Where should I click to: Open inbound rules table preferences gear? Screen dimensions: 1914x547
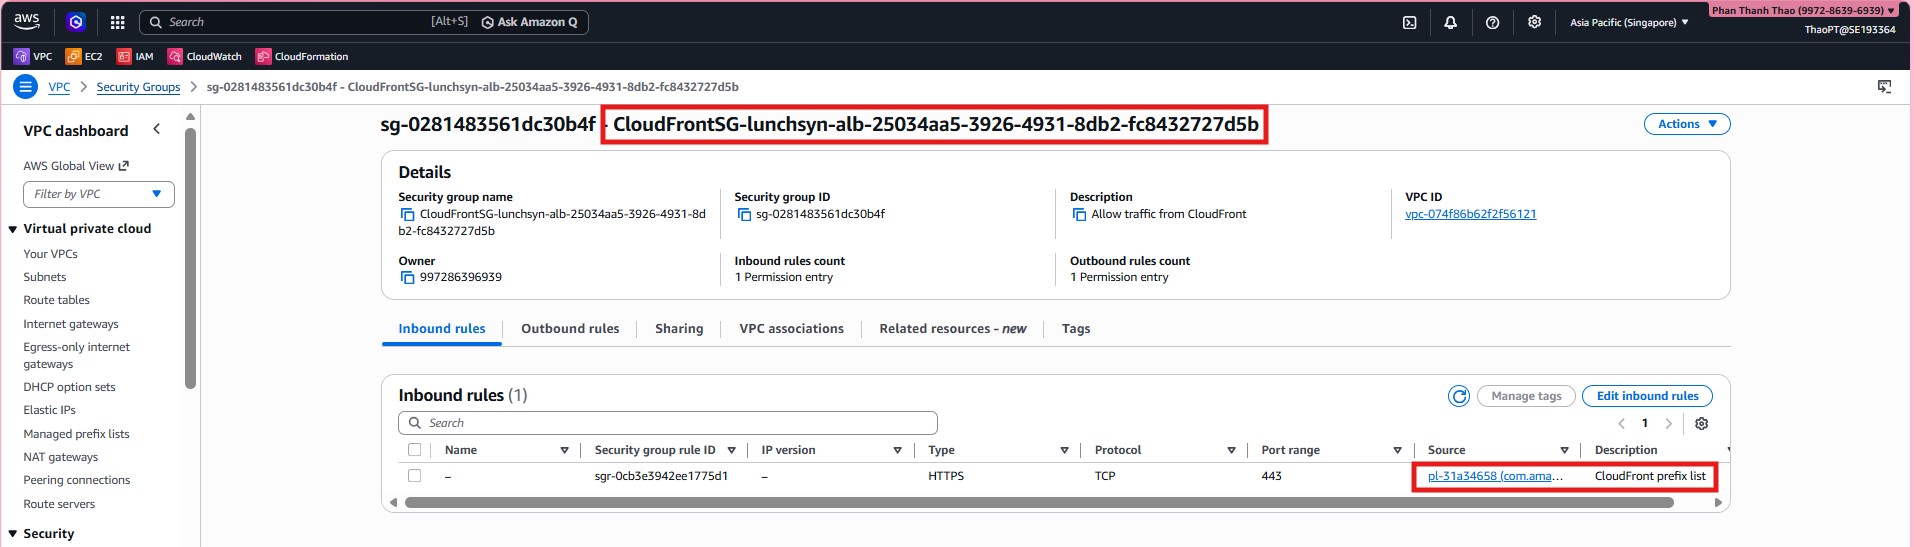pyautogui.click(x=1701, y=423)
